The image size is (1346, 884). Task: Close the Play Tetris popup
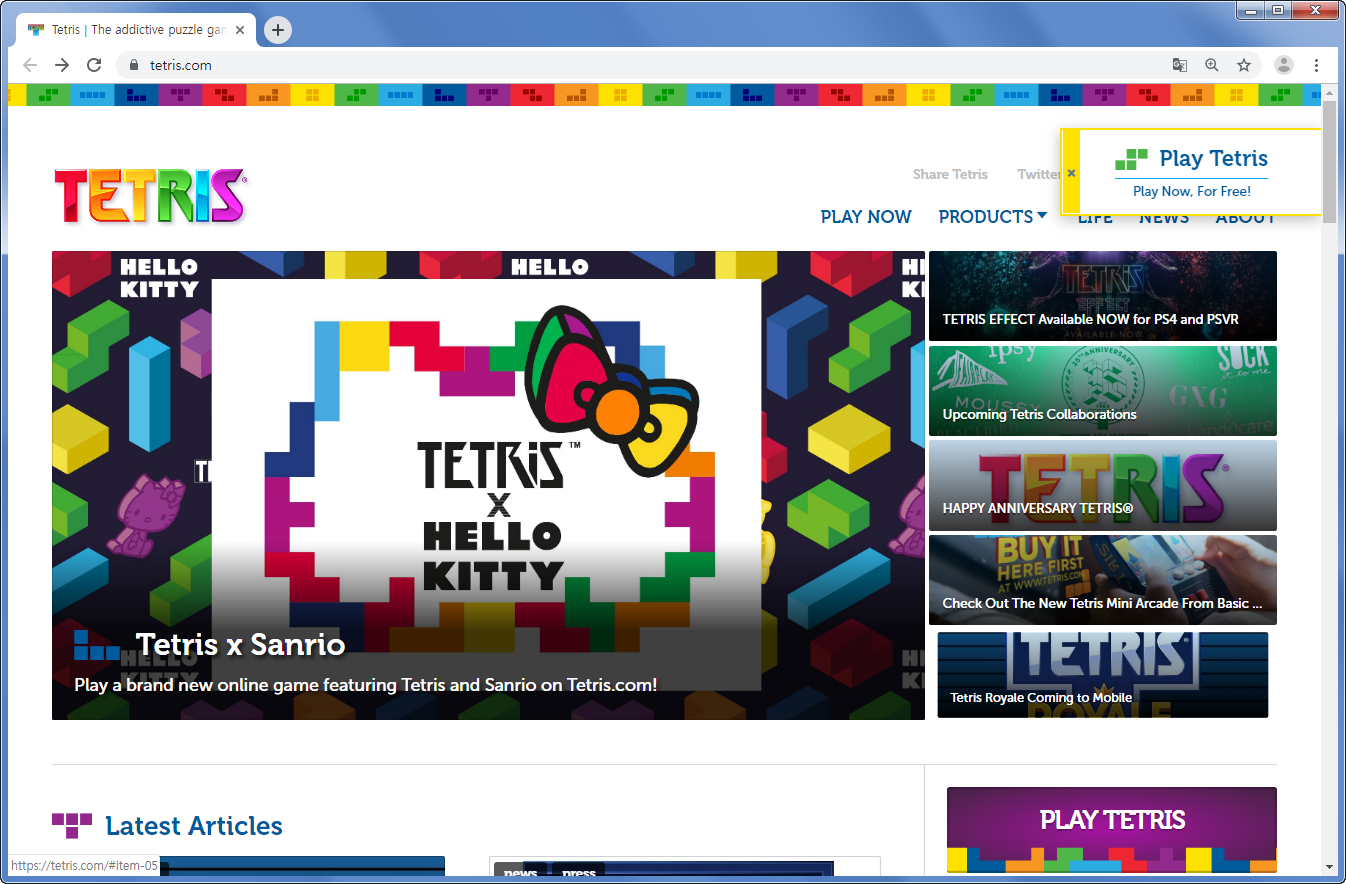[x=1071, y=173]
